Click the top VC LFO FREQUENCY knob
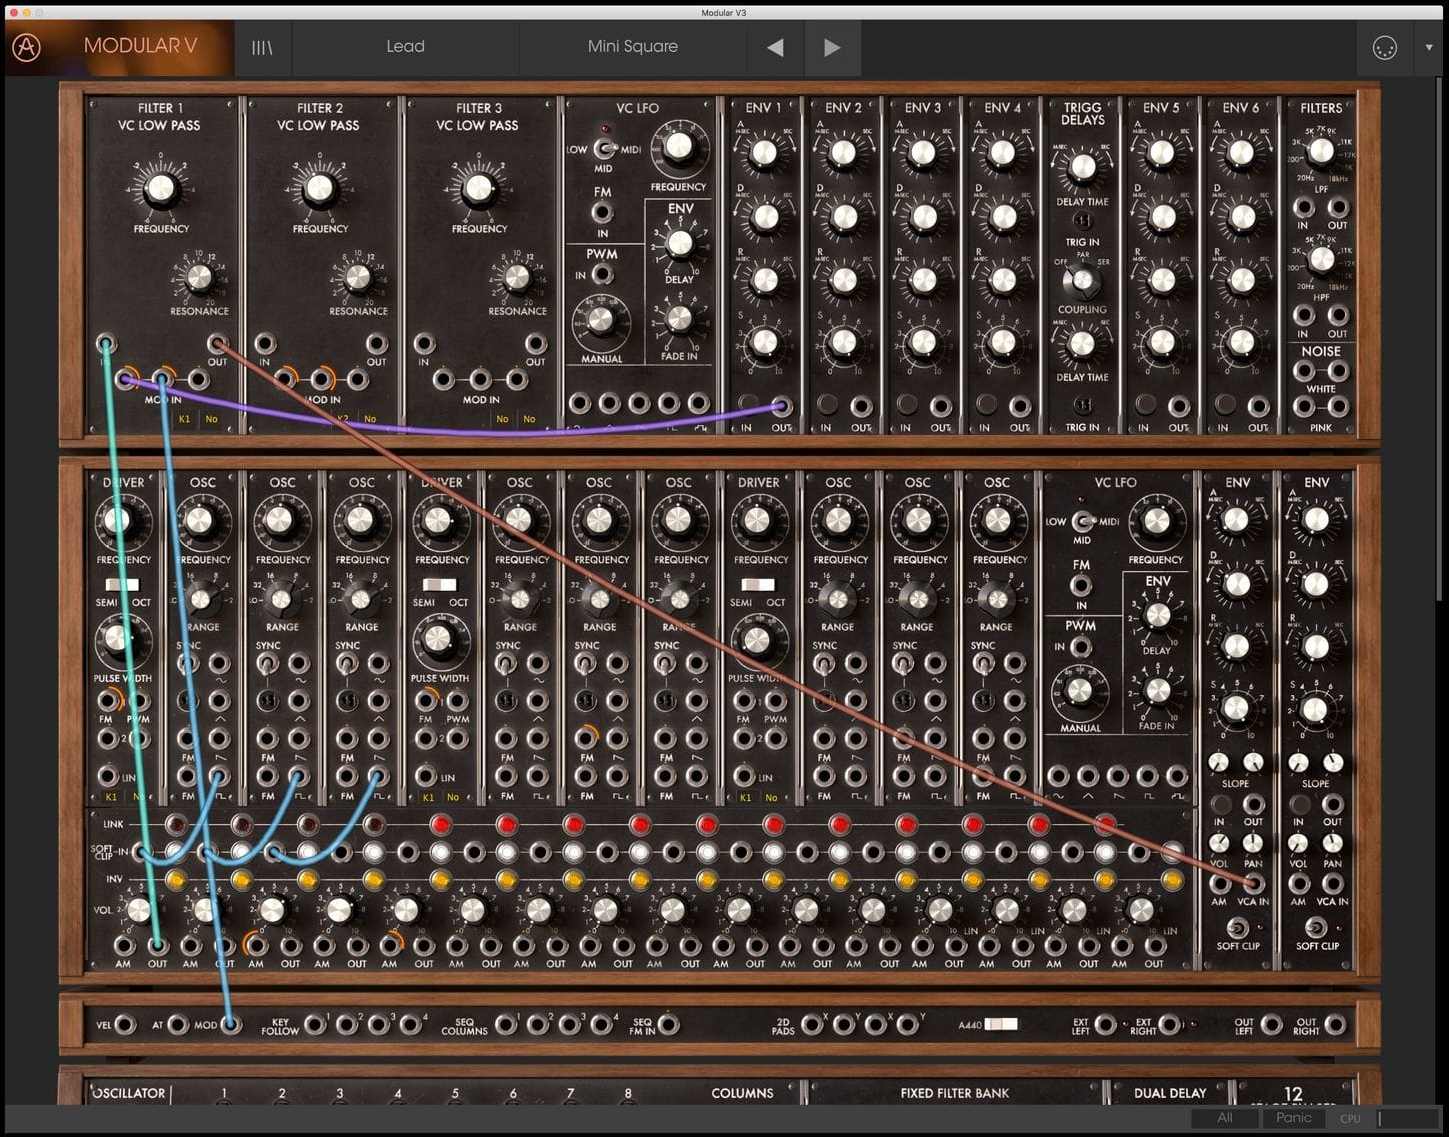The height and width of the screenshot is (1137, 1449). pyautogui.click(x=678, y=147)
